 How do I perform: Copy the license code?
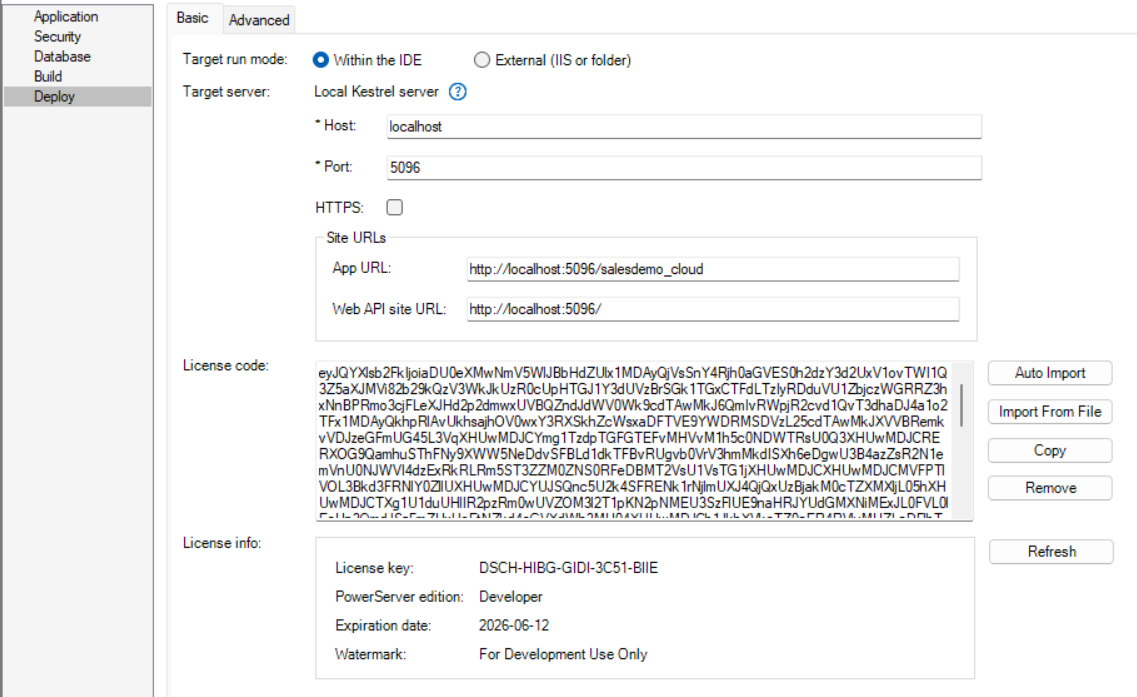click(x=1049, y=450)
